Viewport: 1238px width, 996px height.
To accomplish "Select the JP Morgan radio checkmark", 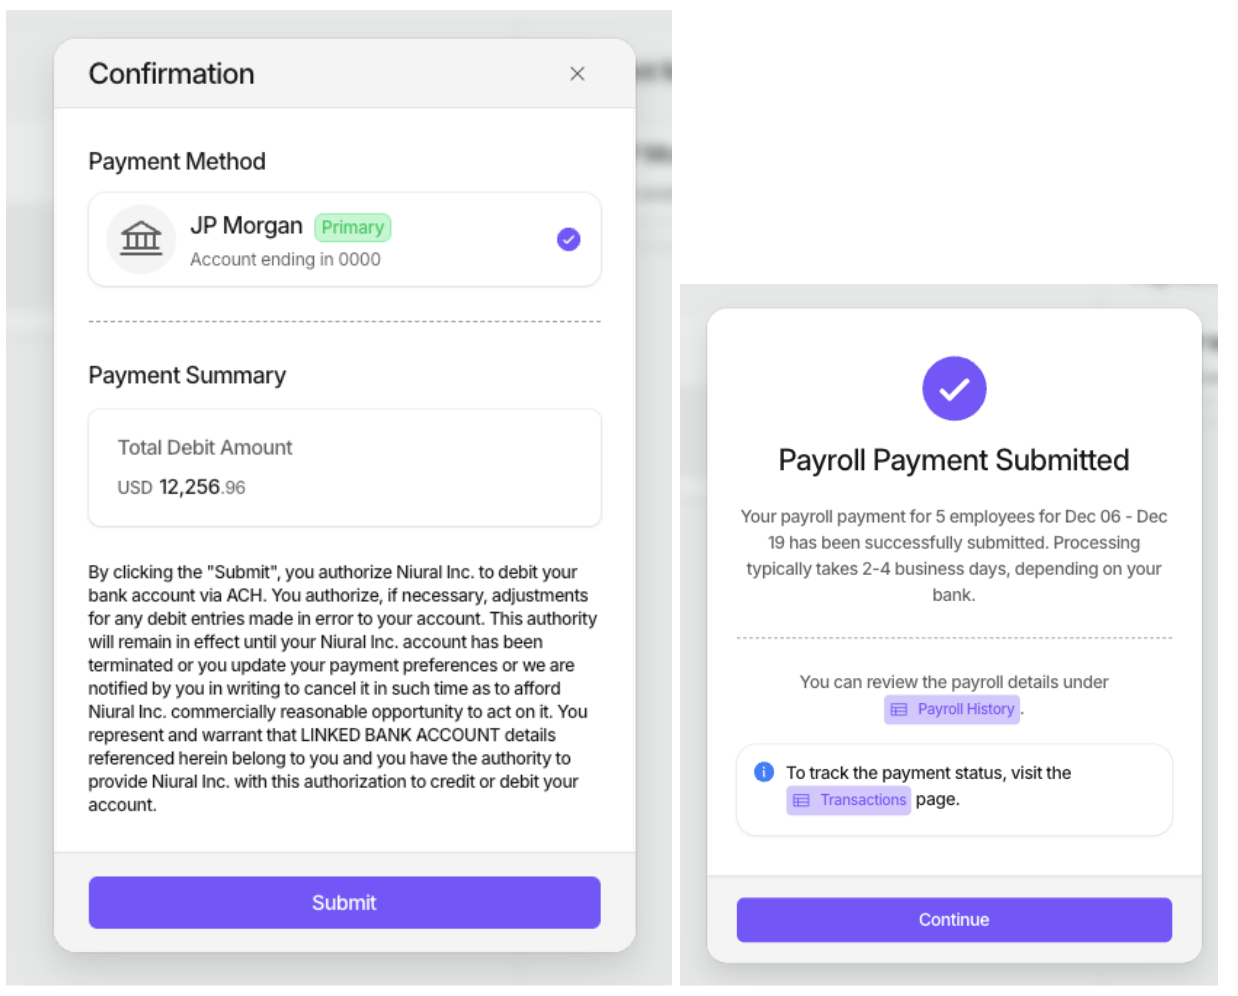I will 568,240.
